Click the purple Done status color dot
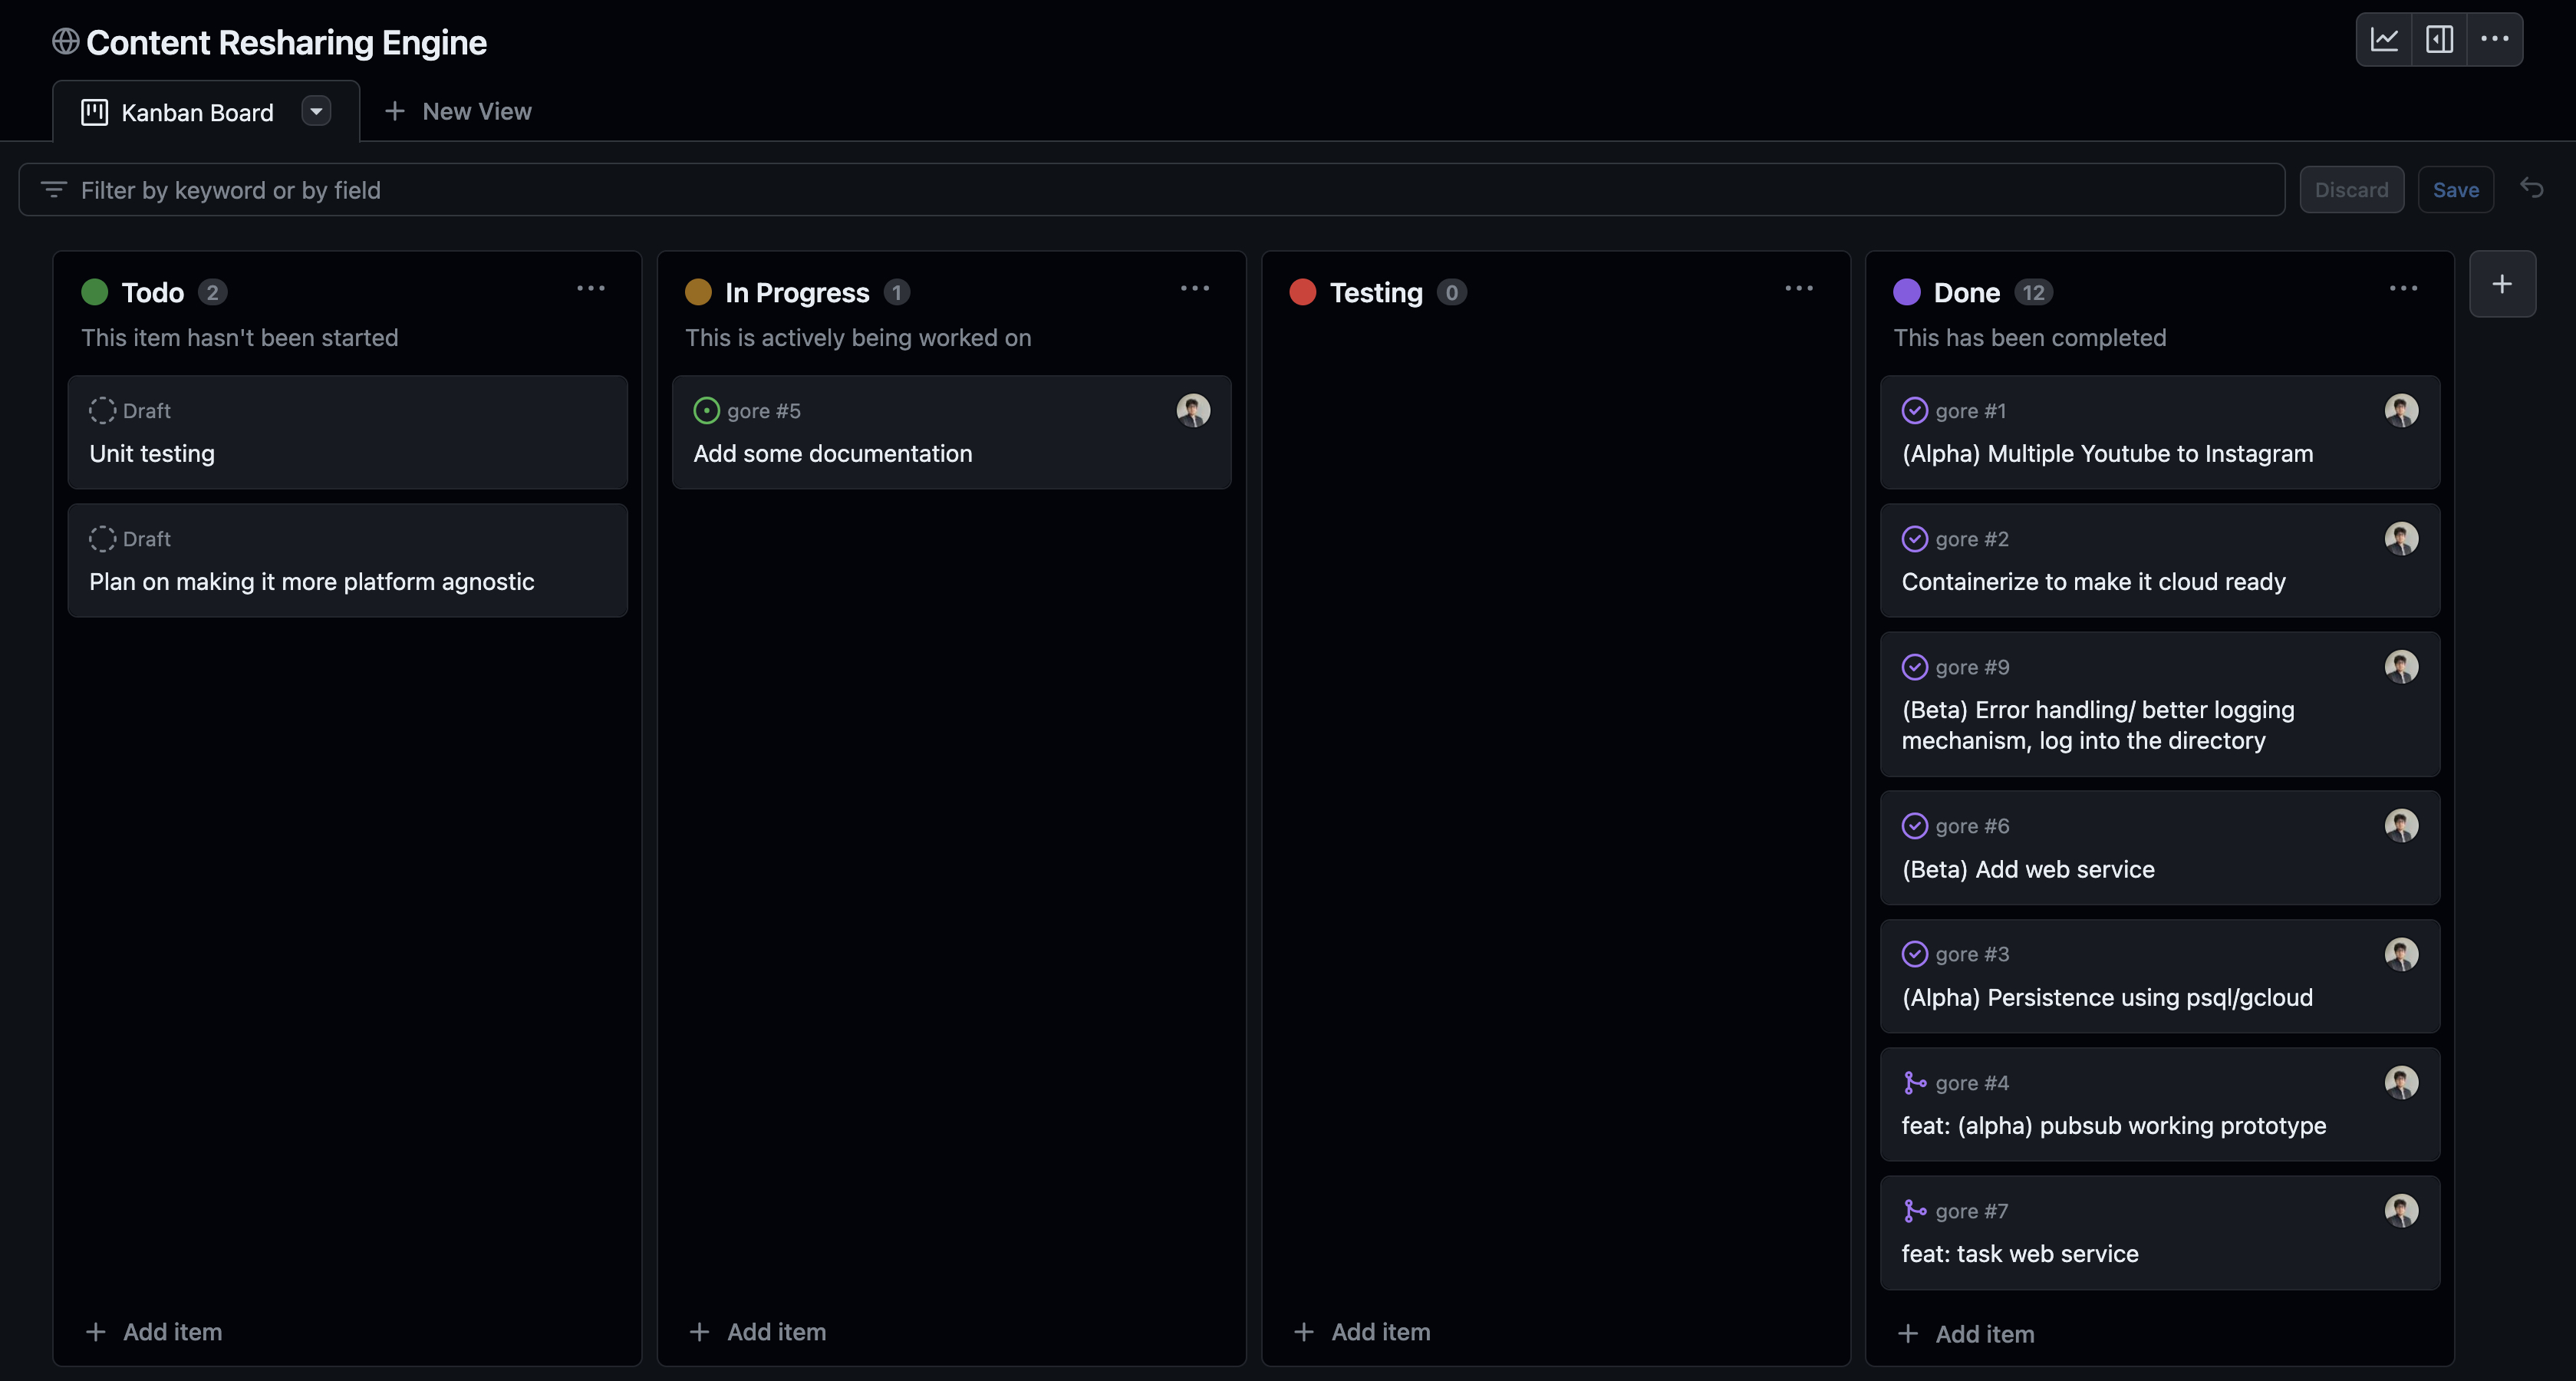Viewport: 2576px width, 1381px height. 1906,292
